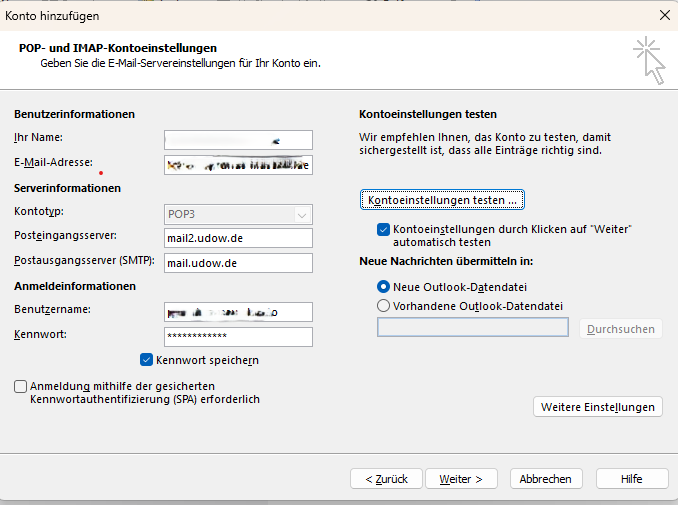Close the Konto hinzufügen dialog
Screen dimensions: 678x505
pos(665,16)
